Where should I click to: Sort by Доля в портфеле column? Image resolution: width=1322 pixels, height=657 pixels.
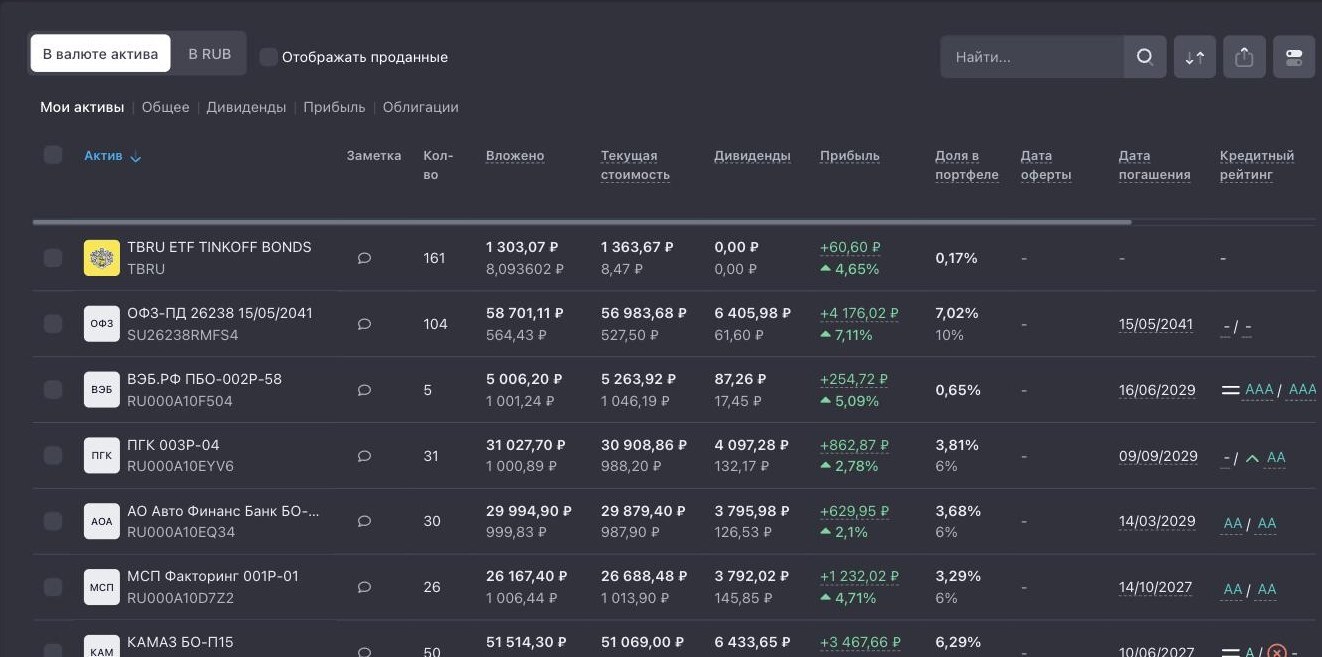click(x=967, y=165)
